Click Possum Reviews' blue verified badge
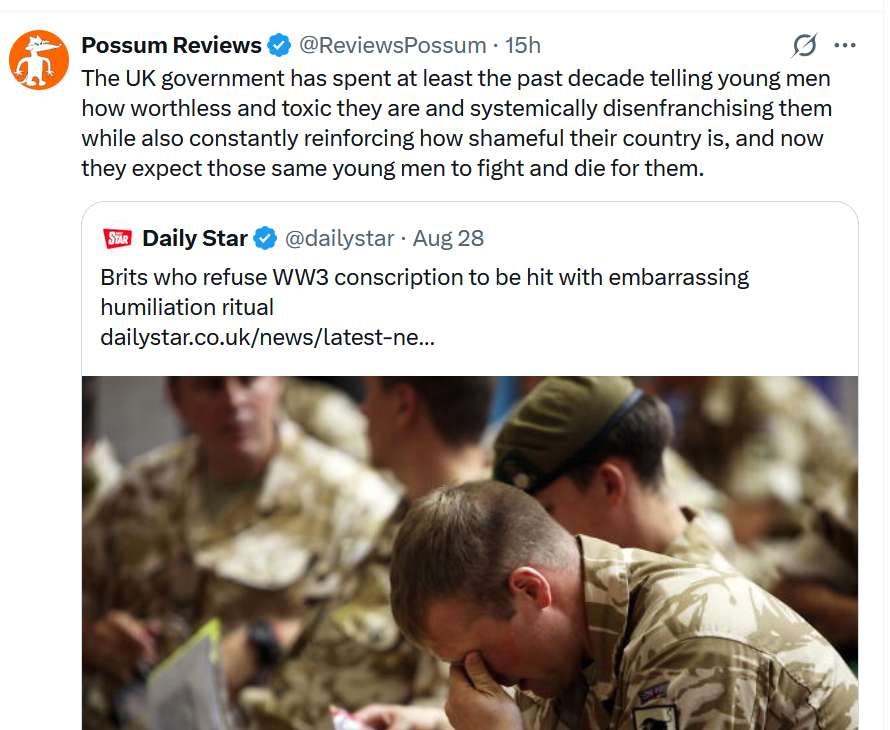This screenshot has width=890, height=730. tap(279, 45)
